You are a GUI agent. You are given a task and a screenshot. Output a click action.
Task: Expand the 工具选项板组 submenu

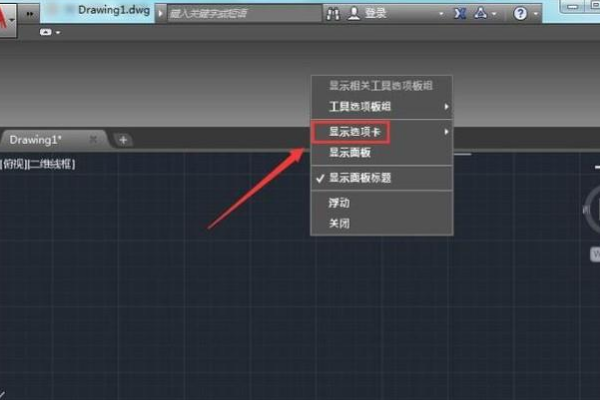click(382, 106)
